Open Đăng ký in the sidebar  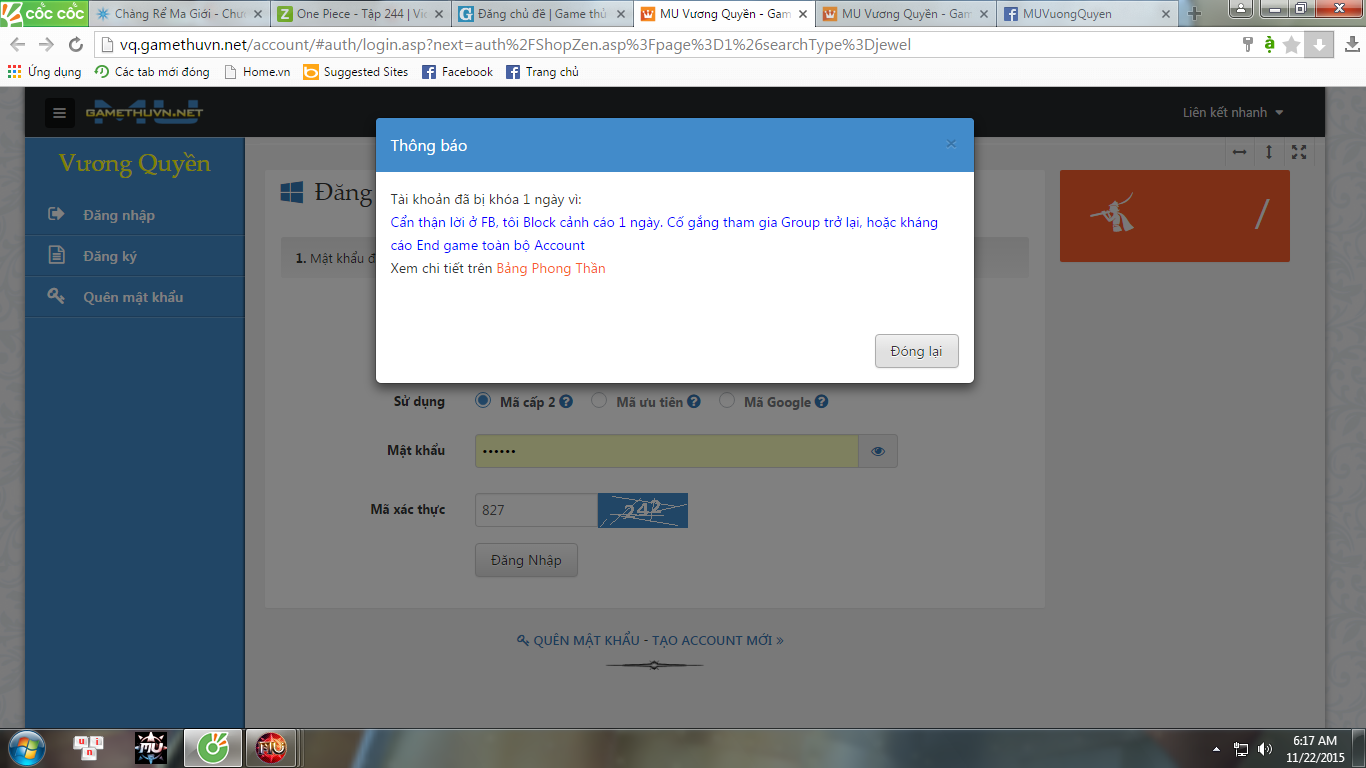[x=110, y=256]
